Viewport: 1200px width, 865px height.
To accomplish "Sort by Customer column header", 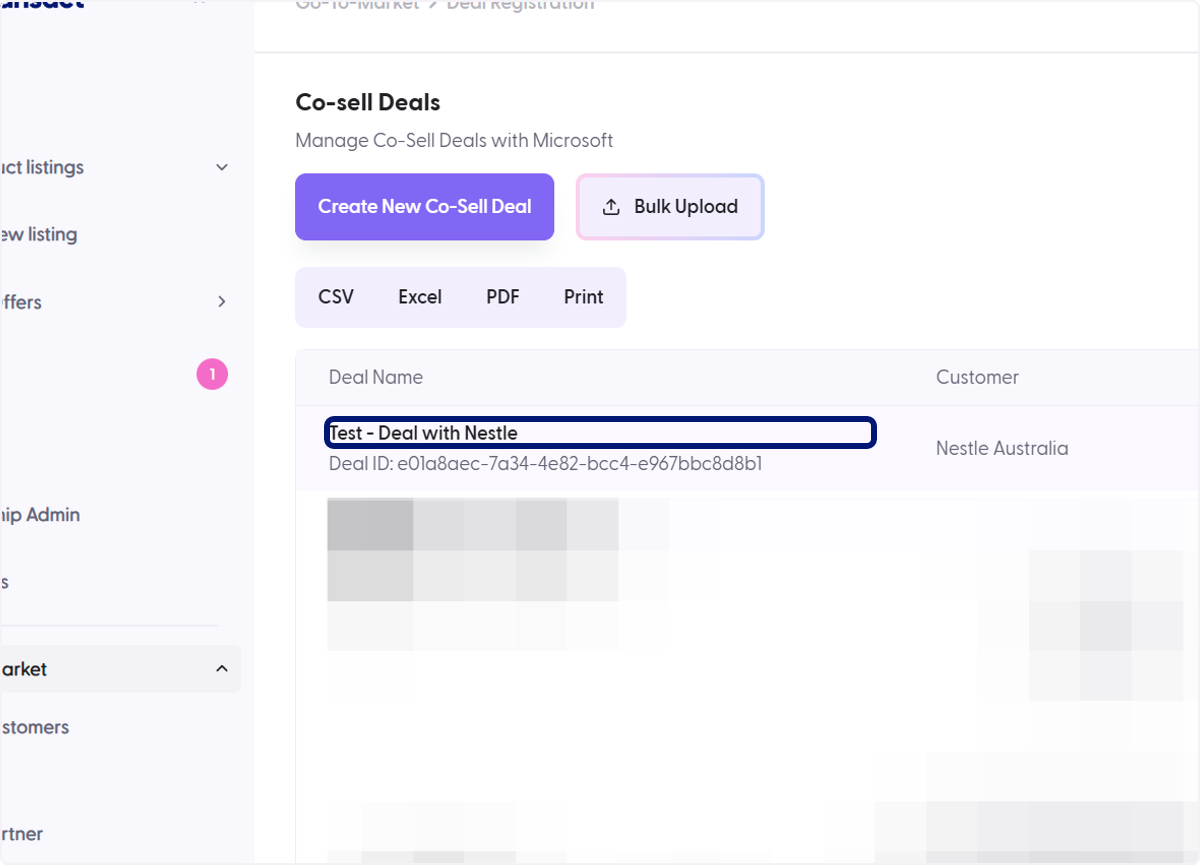I will tap(977, 377).
